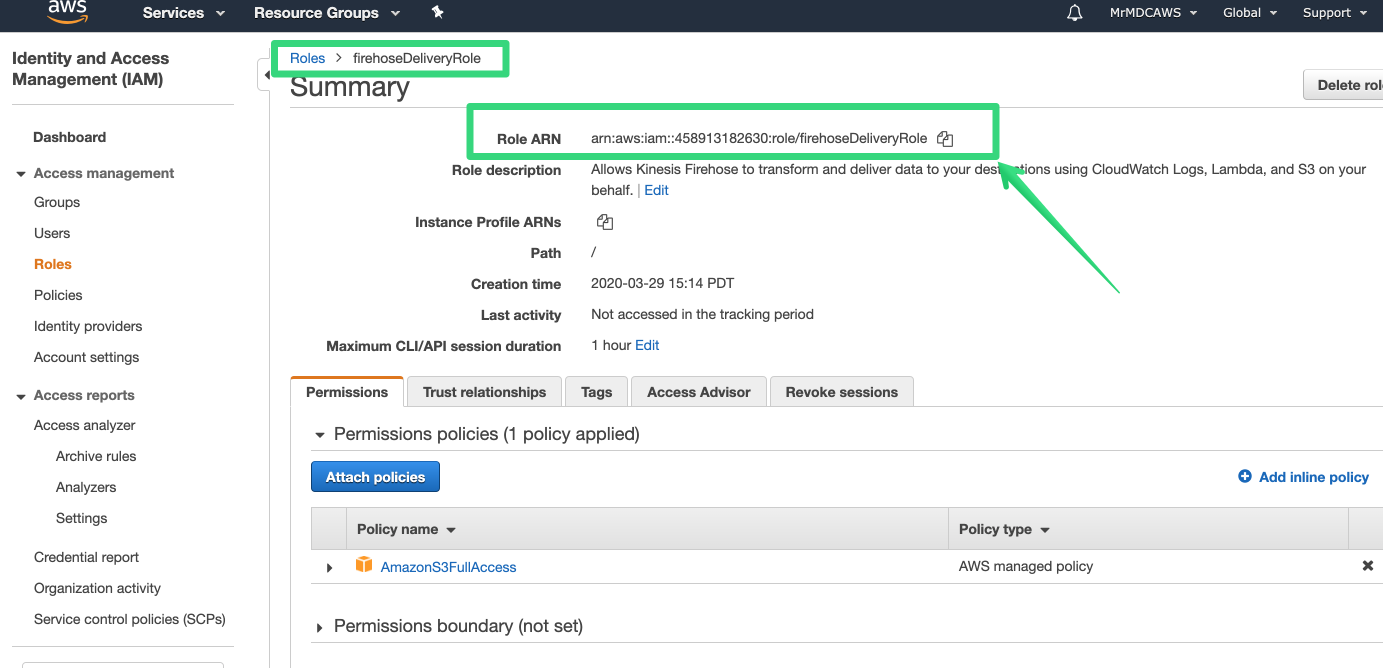Open Organization activity in the sidebar
Image resolution: width=1383 pixels, height=668 pixels.
tap(98, 588)
